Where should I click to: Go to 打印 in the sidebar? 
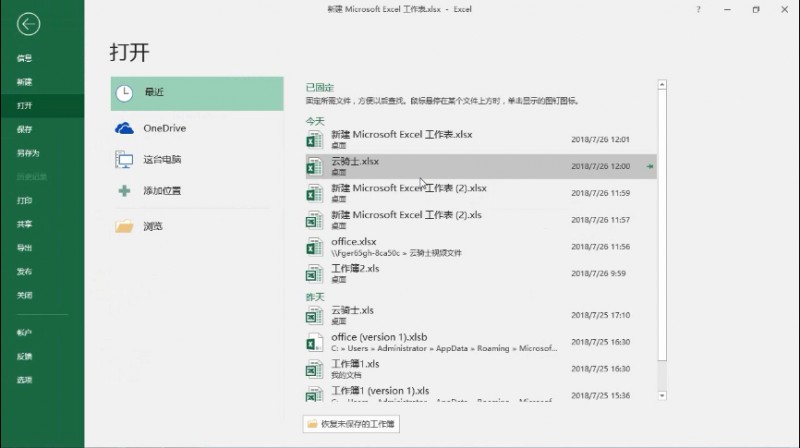point(24,201)
